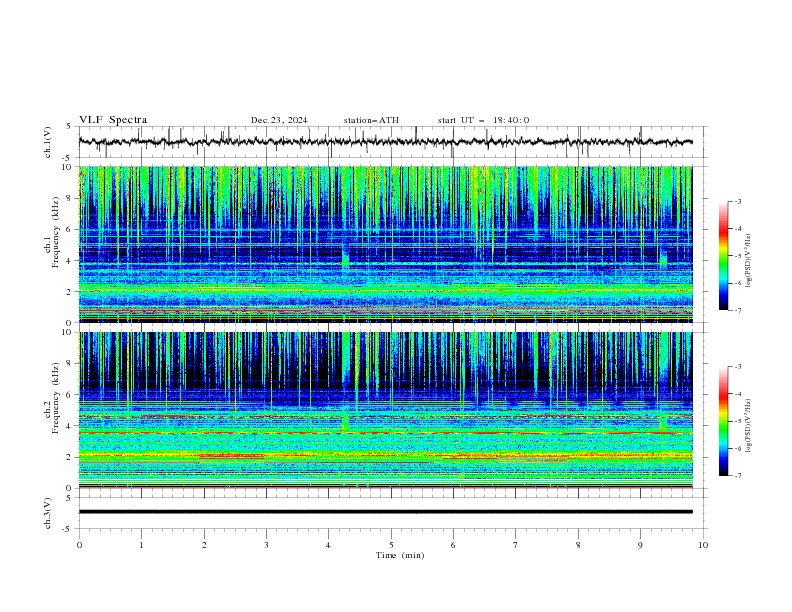The image size is (792, 612).
Task: Select the "start UT = 18:40:0" text
Action: coord(483,120)
